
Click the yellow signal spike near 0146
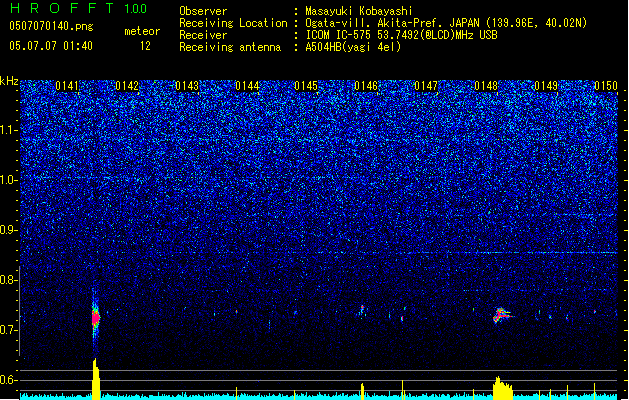362,391
